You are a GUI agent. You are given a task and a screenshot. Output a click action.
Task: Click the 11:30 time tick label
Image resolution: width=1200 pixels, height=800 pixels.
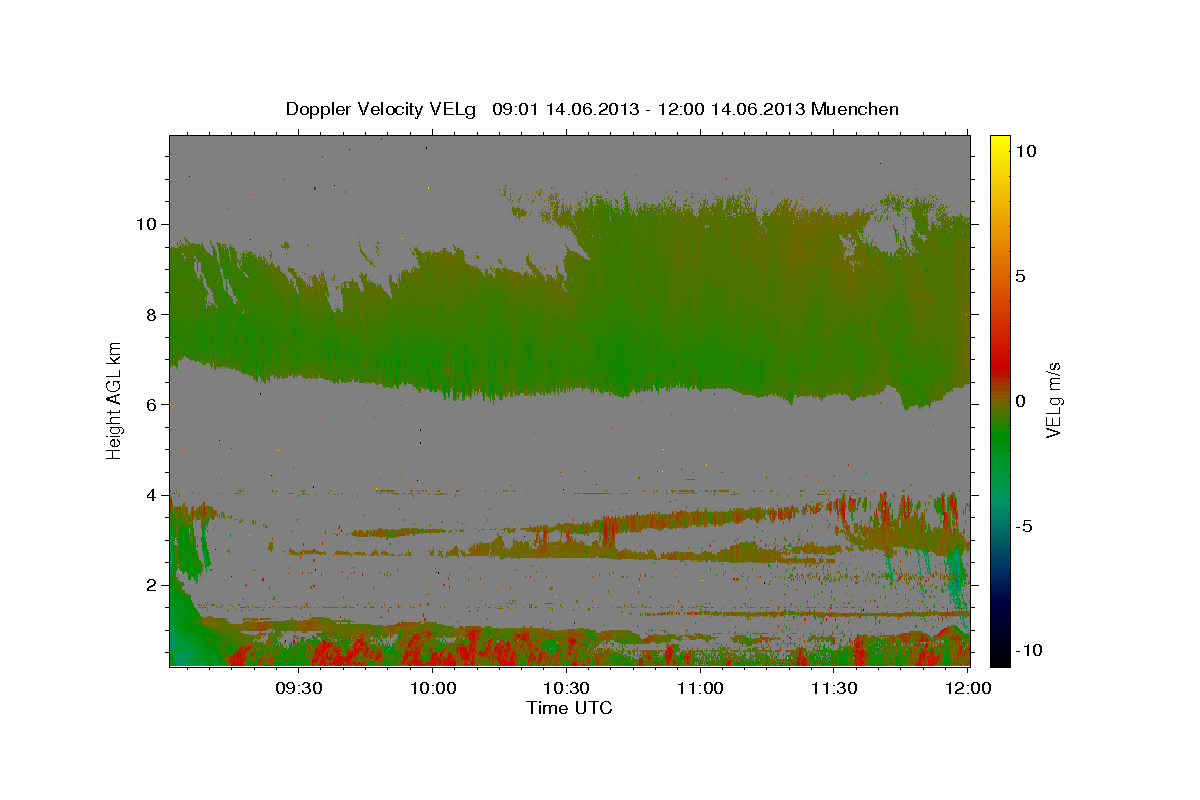(834, 689)
